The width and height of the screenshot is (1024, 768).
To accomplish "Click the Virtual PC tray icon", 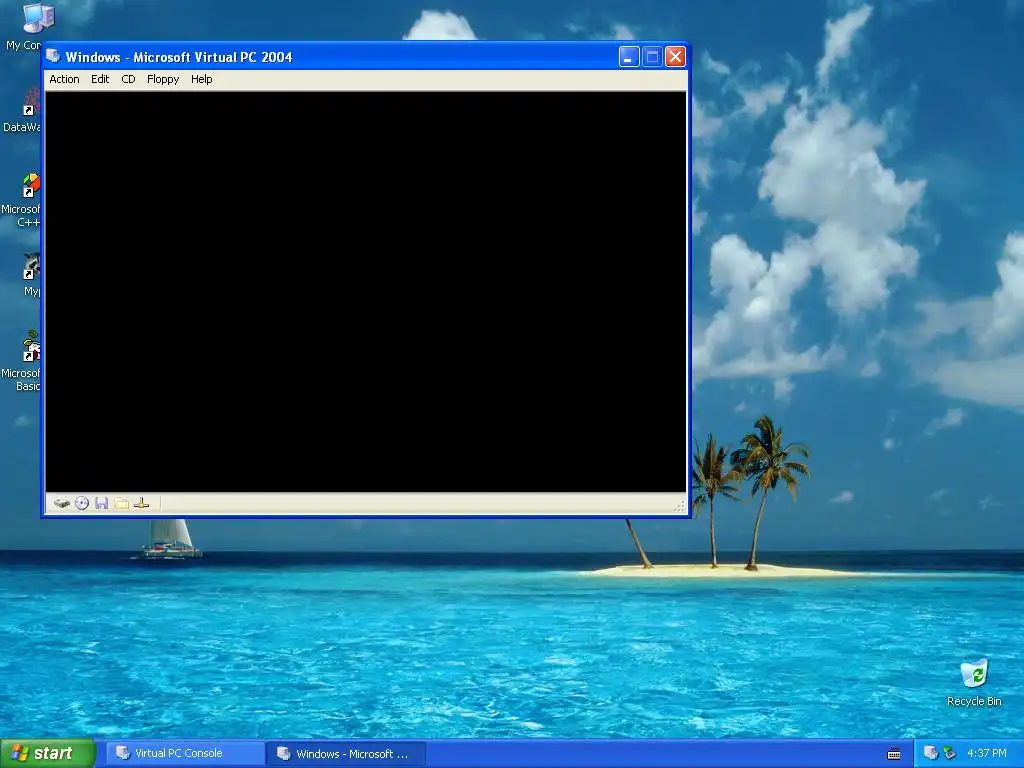I will 931,753.
